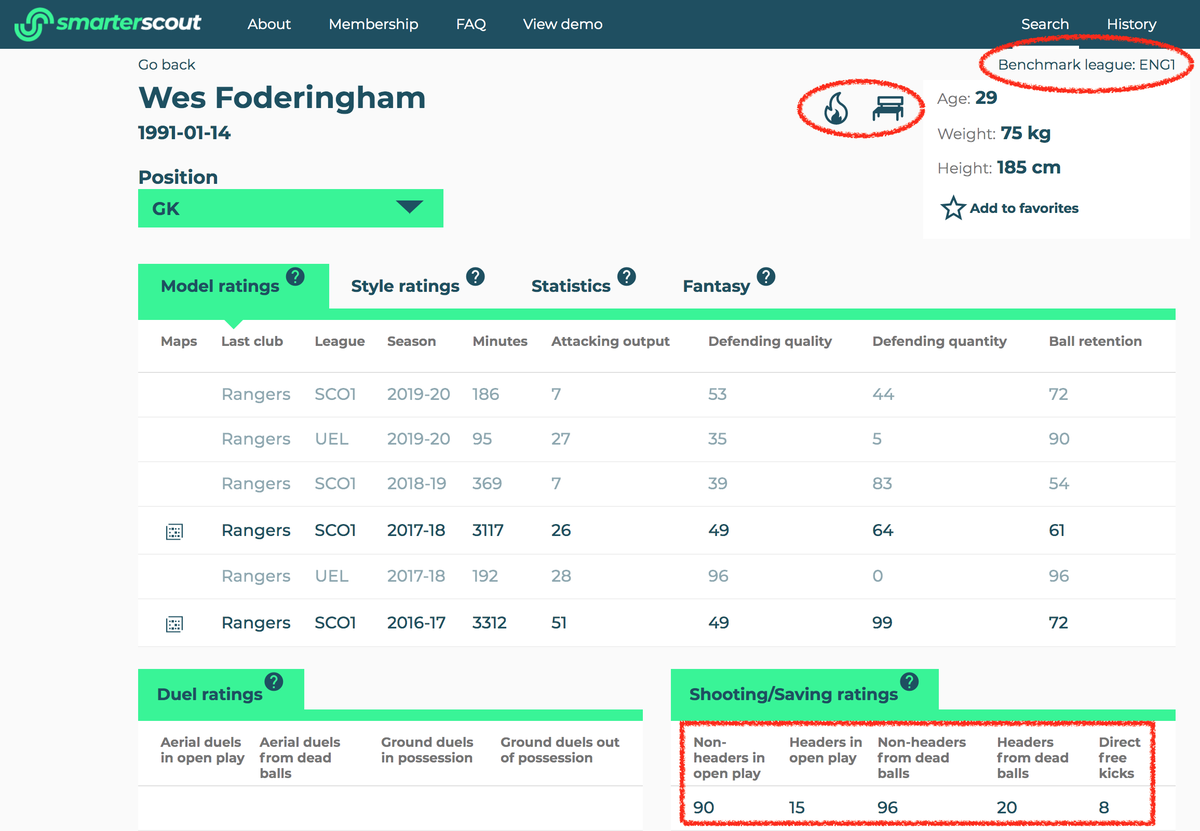
Task: Expand the GK position dropdown
Action: pos(290,208)
